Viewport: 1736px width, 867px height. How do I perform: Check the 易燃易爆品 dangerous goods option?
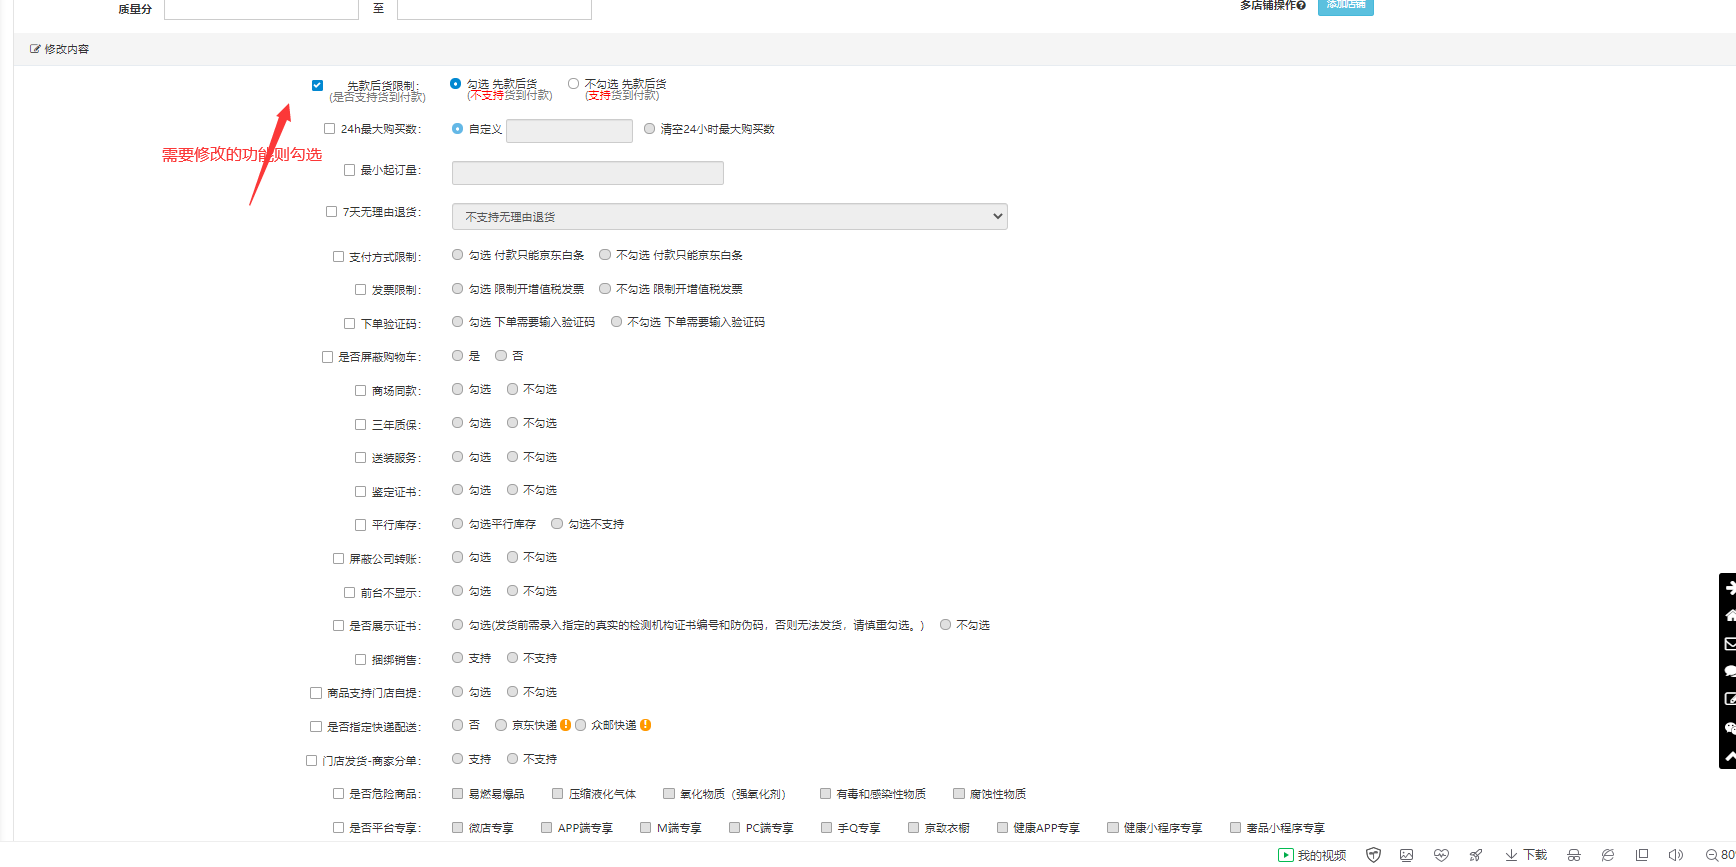pos(457,794)
